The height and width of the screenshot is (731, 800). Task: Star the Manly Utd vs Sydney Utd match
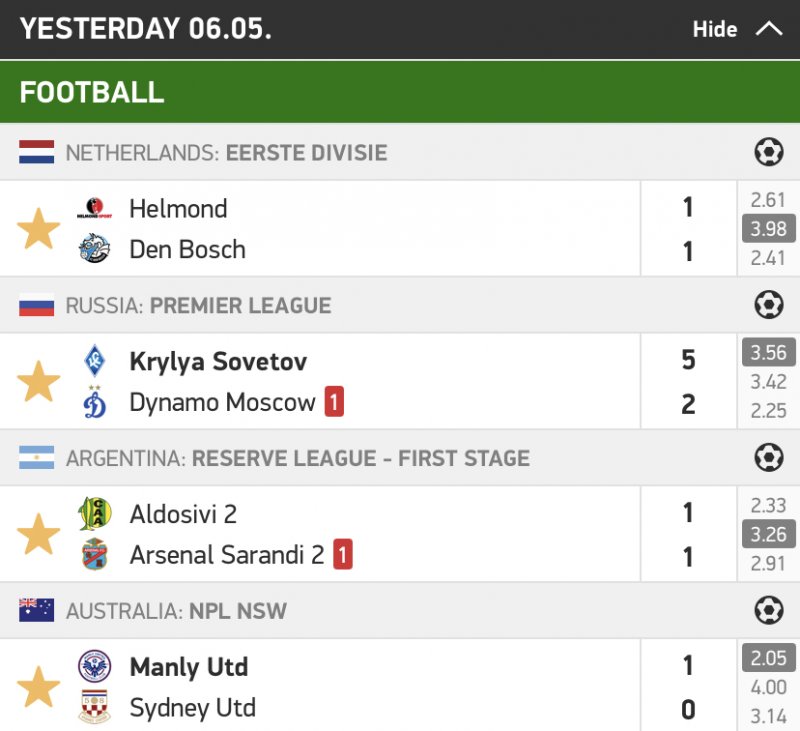click(39, 687)
